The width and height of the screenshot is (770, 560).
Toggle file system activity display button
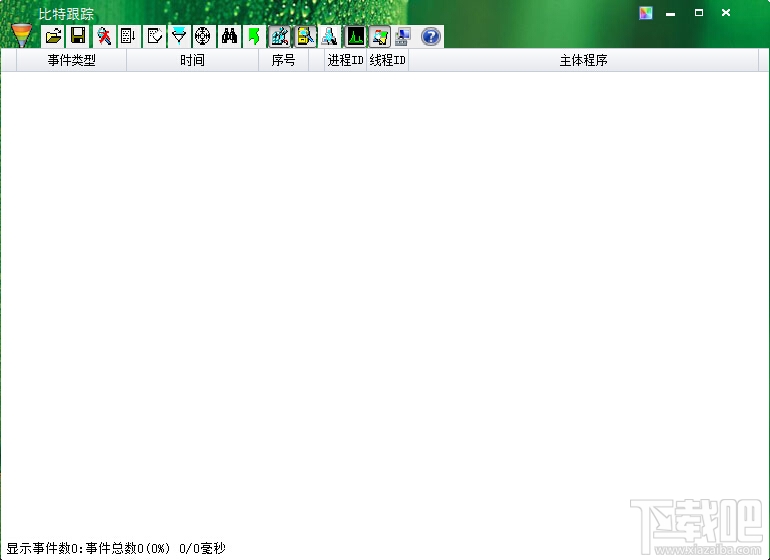(x=305, y=36)
